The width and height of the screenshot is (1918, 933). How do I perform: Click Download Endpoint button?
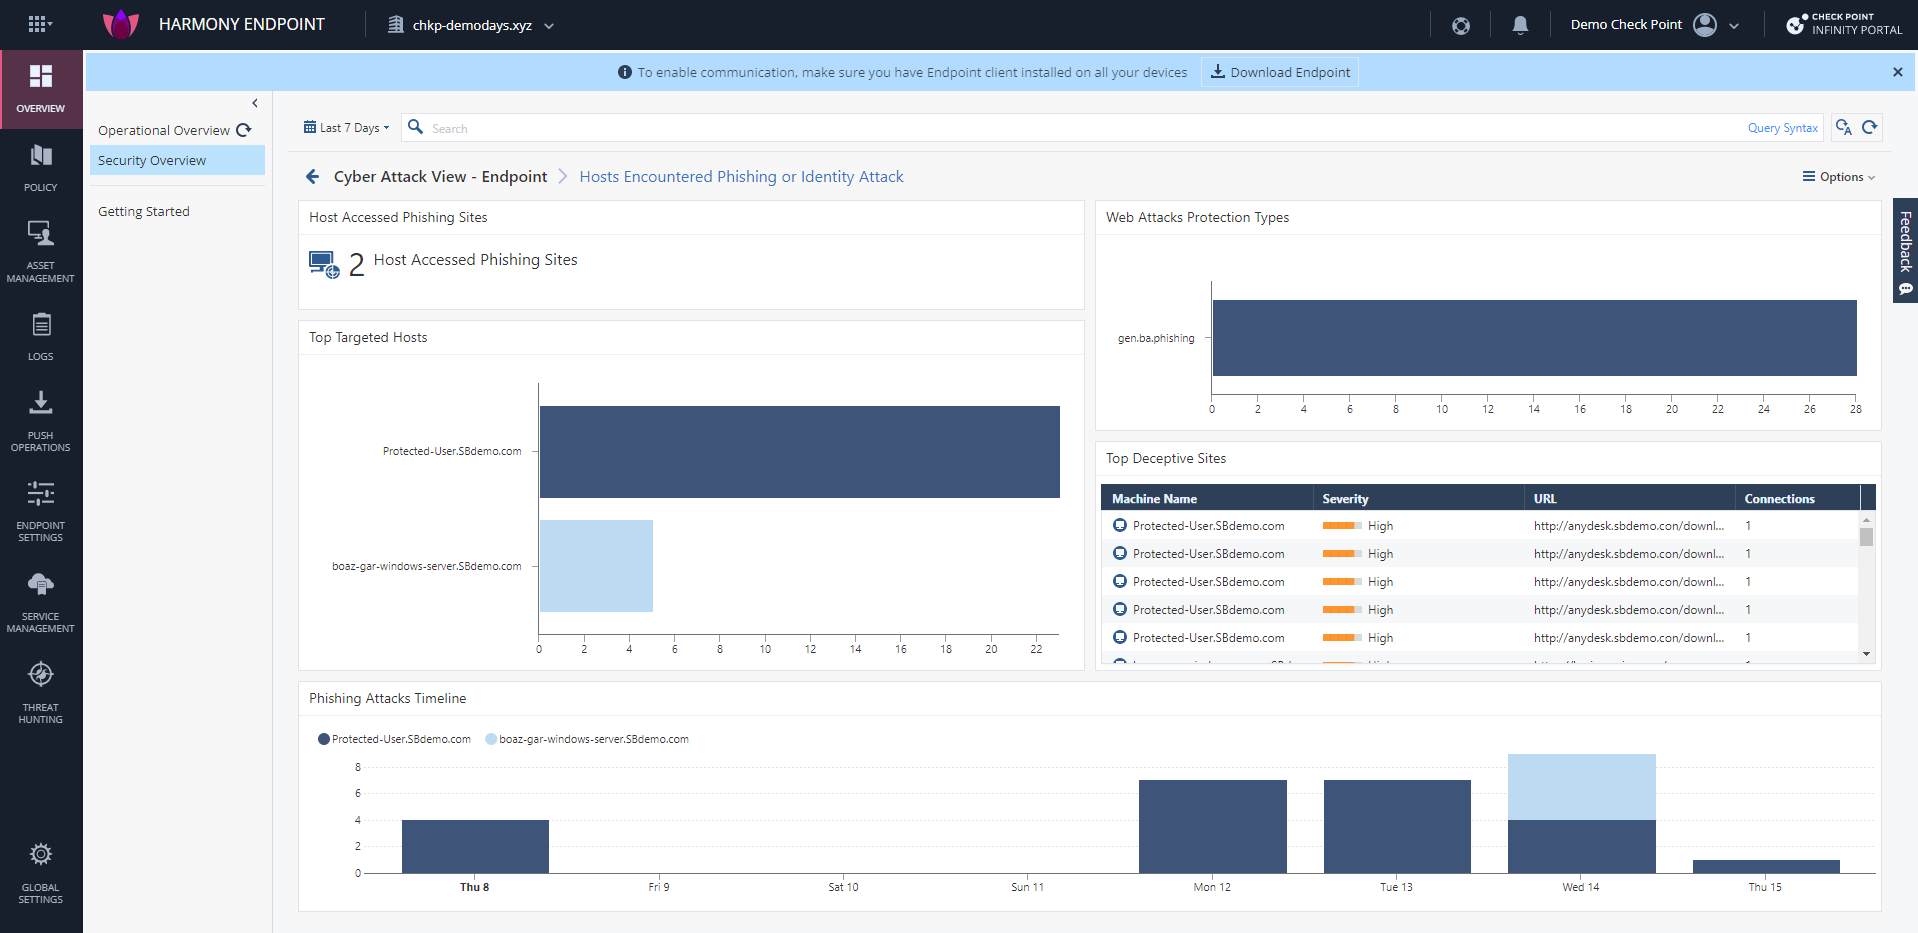(1280, 72)
